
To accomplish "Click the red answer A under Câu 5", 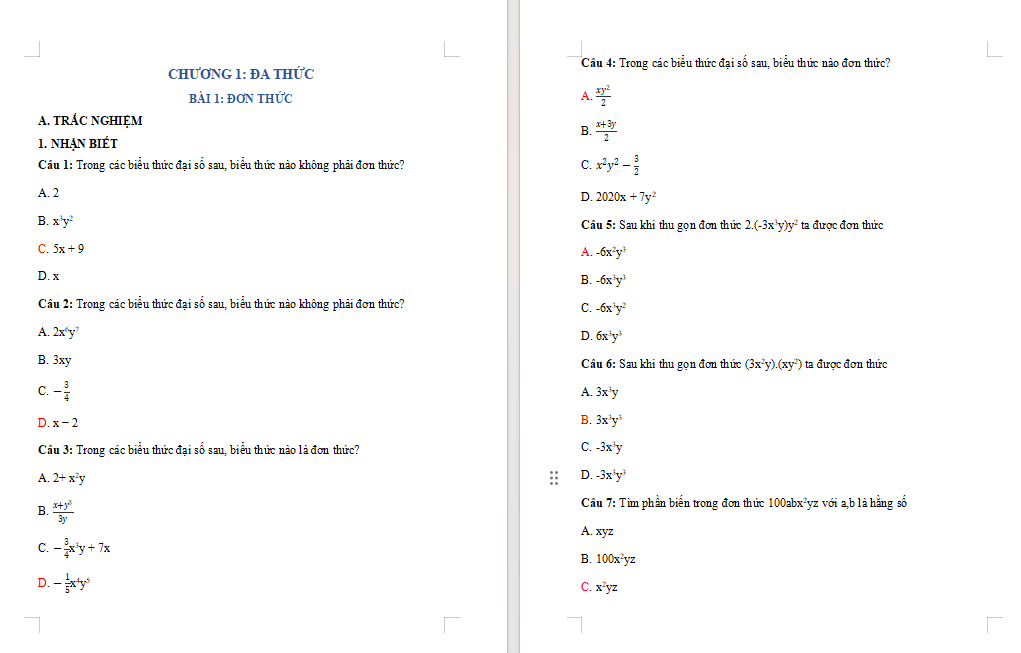I will pos(604,253).
